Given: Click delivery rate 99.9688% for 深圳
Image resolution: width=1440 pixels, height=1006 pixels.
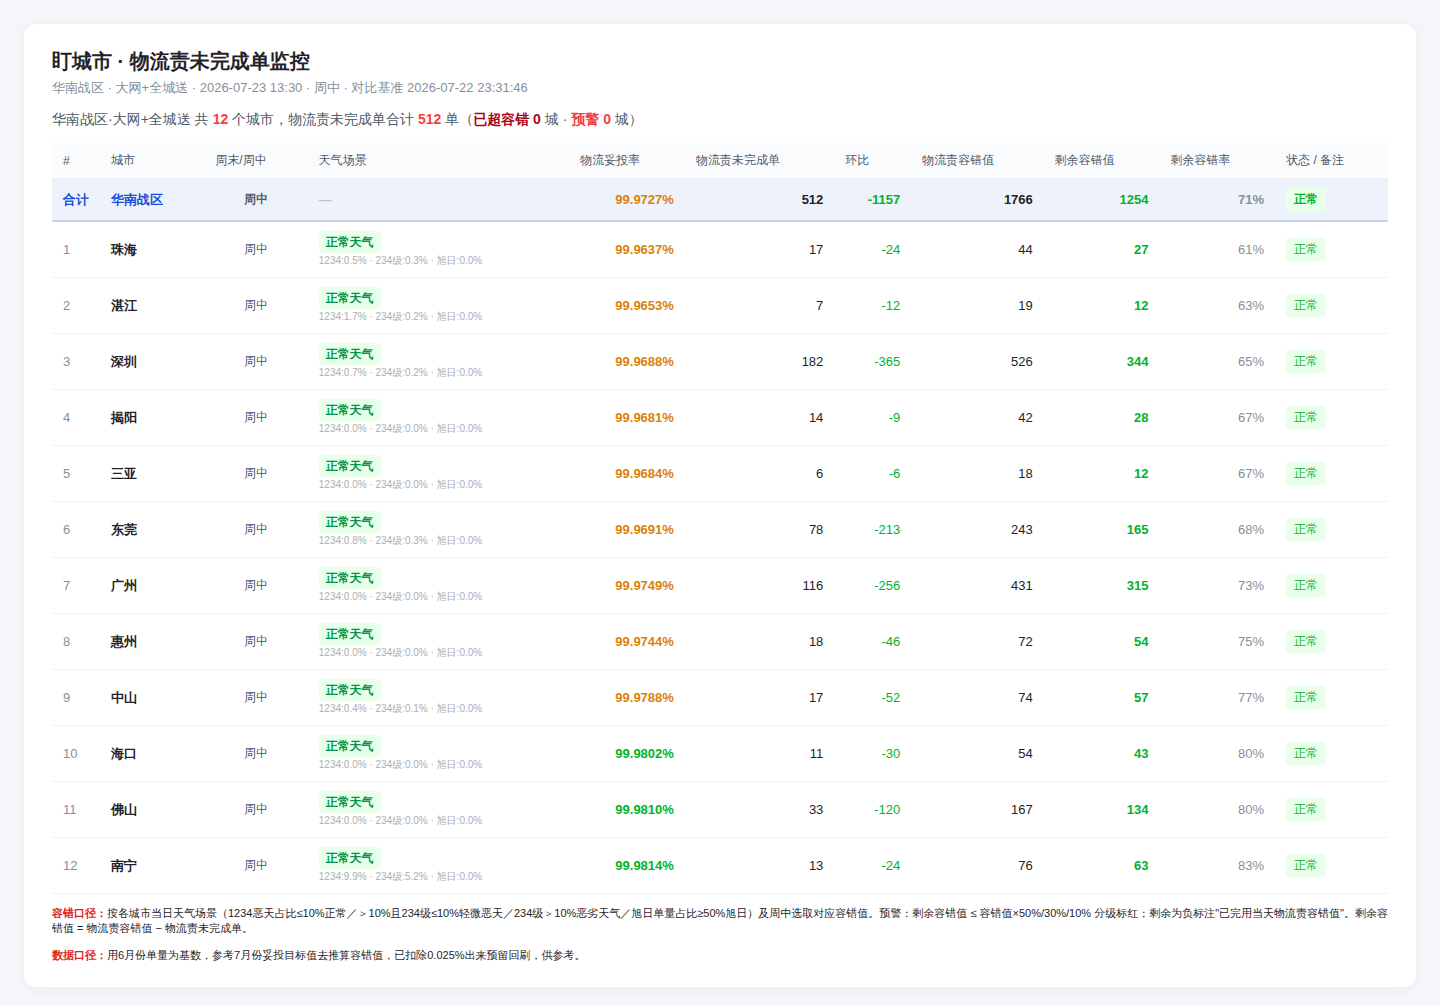Looking at the screenshot, I should (644, 362).
